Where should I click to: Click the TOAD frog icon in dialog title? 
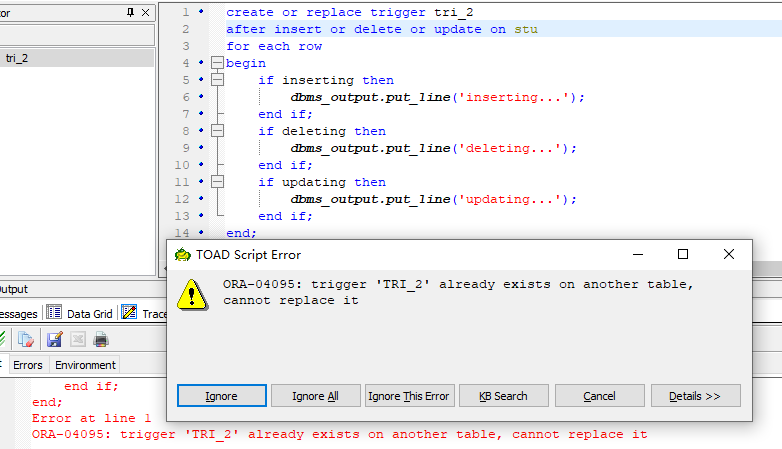point(183,255)
